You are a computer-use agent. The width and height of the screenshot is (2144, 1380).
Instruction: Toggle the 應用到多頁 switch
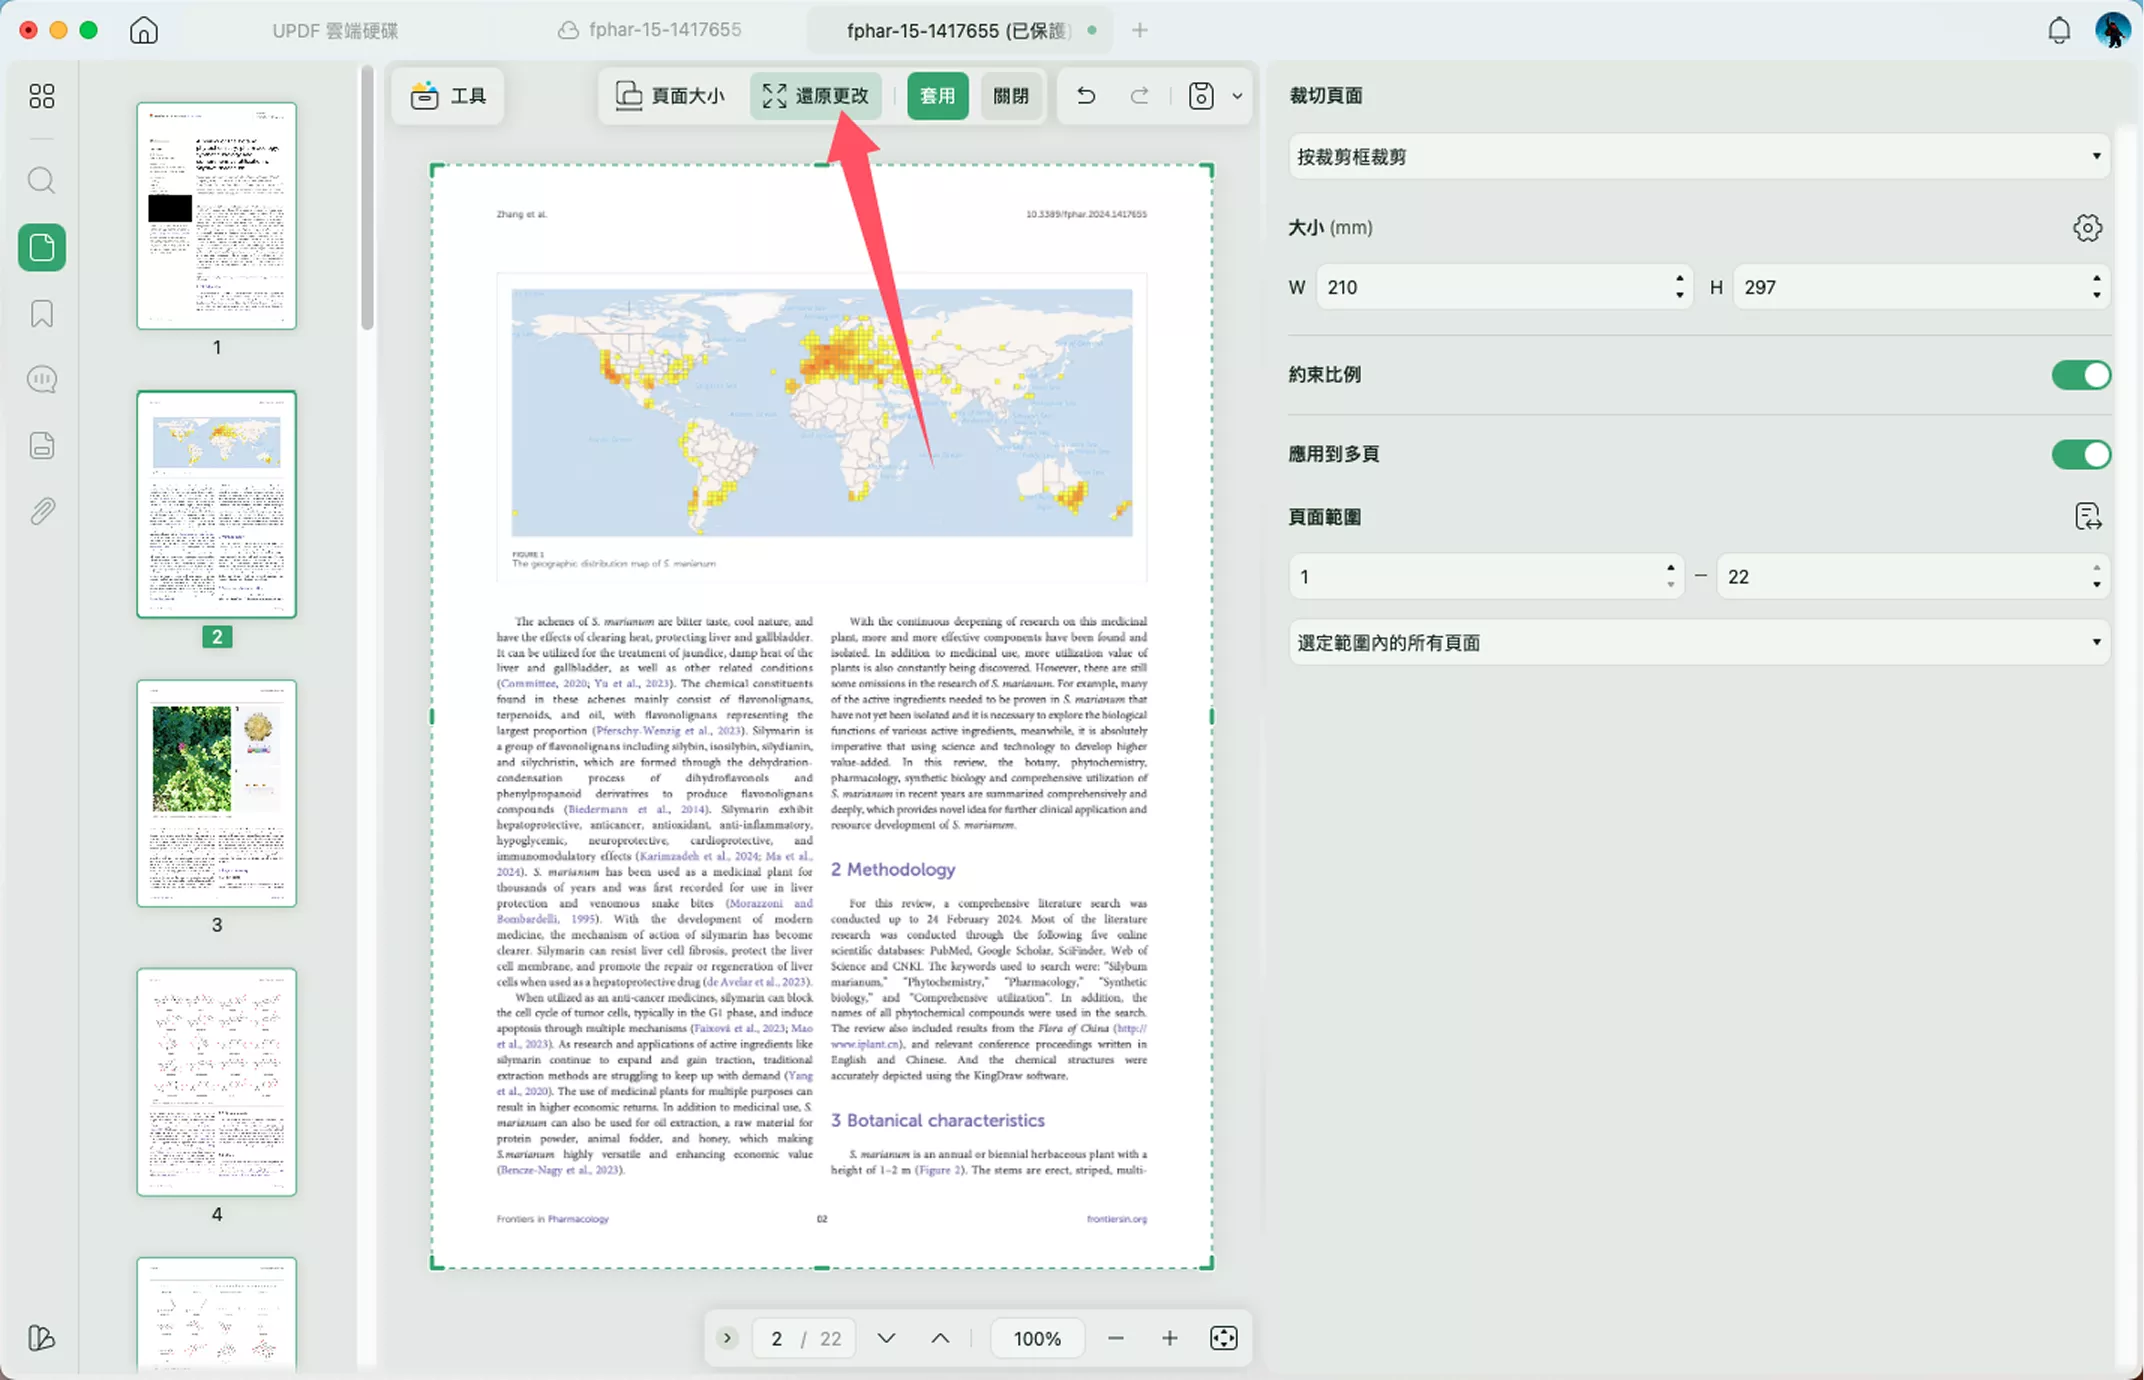point(2082,454)
